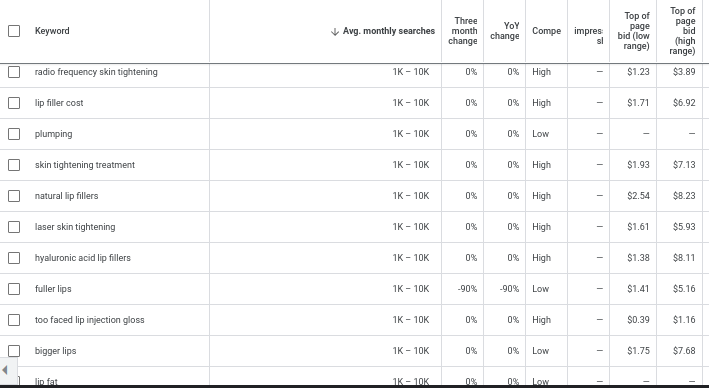Check the fuller lips row checkbox
Screen dimensions: 709x388
(14, 289)
